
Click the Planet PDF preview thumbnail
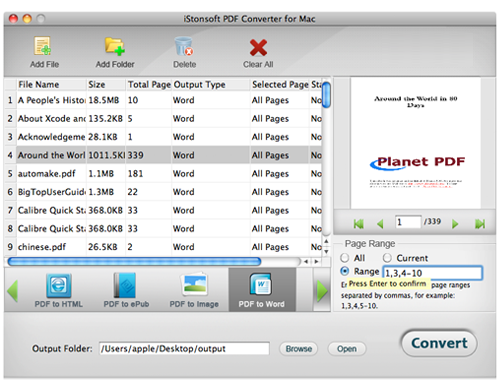(x=416, y=143)
